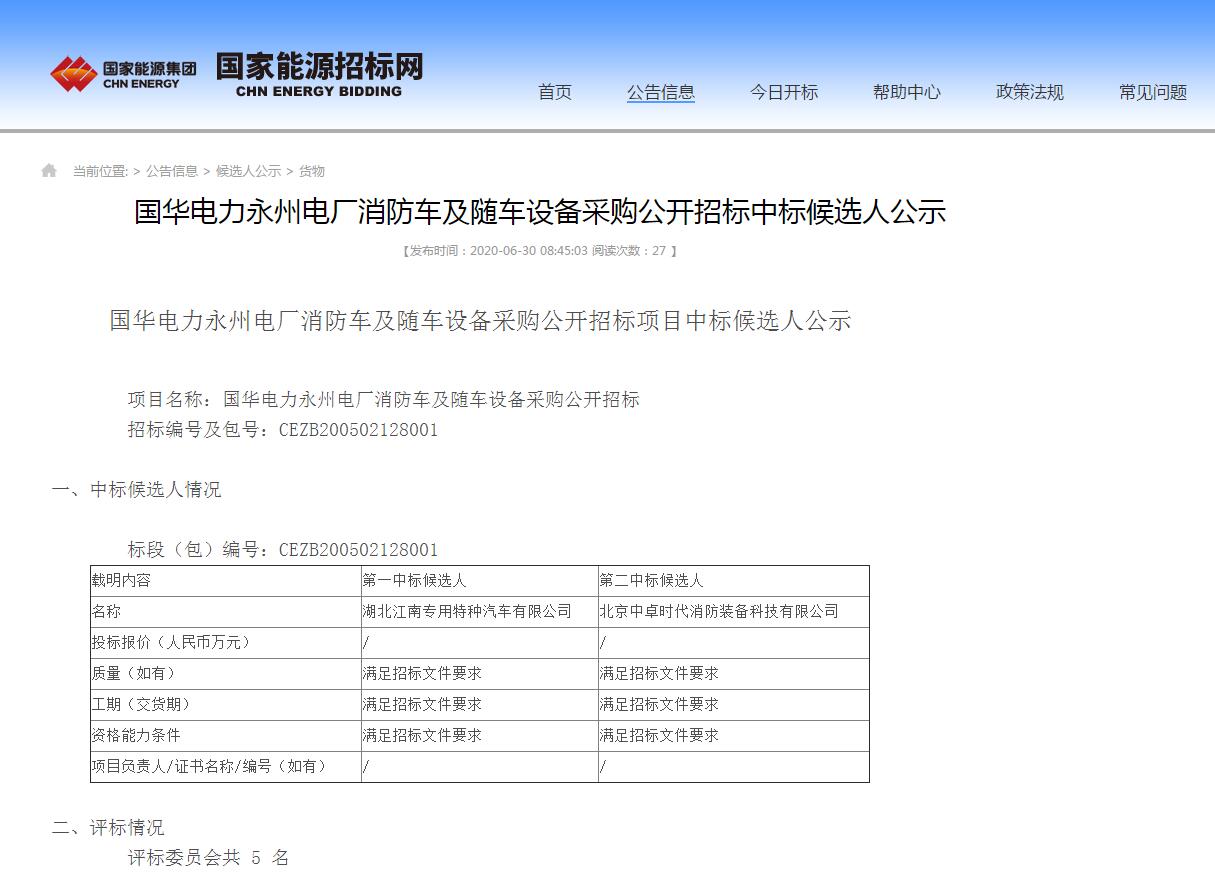Open the 首页 navigation menu item
1215x878 pixels.
(x=555, y=92)
